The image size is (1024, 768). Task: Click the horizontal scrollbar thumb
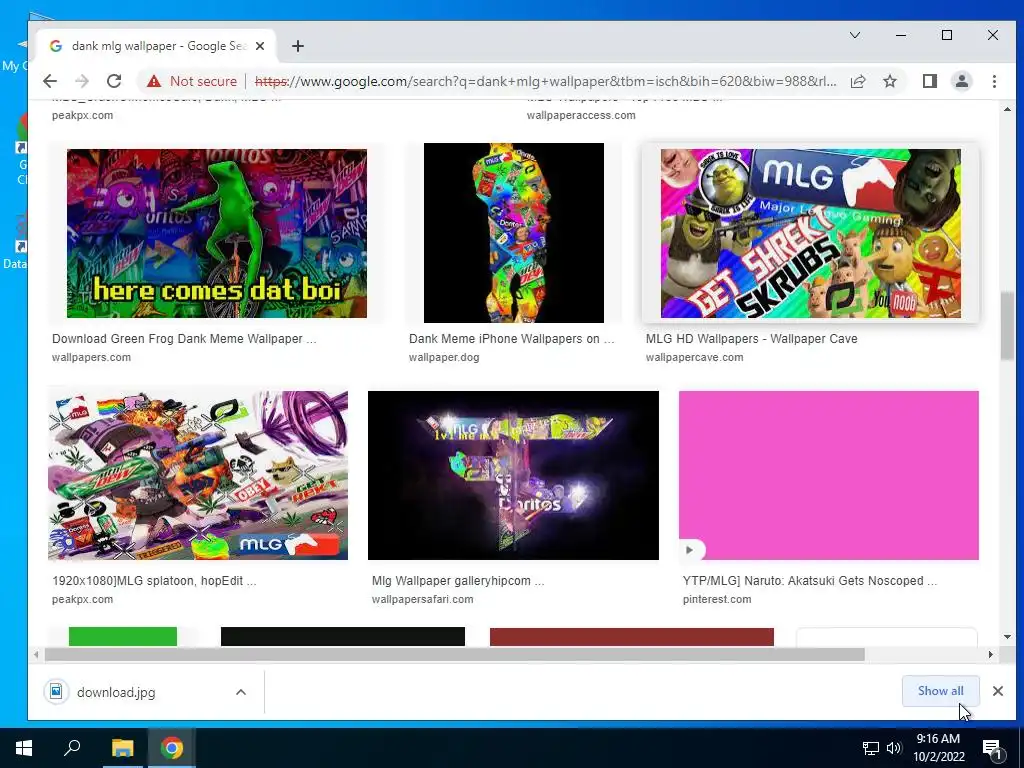point(455,654)
